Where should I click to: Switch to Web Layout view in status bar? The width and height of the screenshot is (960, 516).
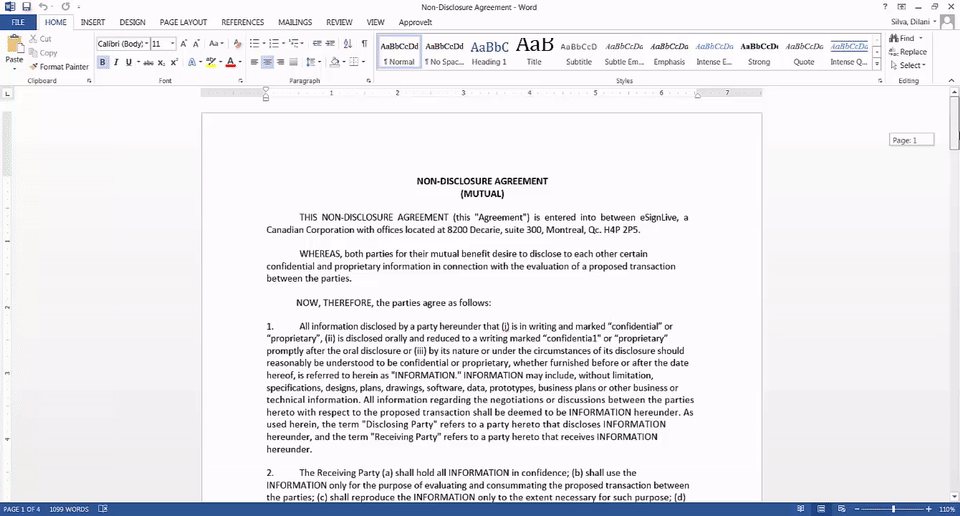click(842, 509)
